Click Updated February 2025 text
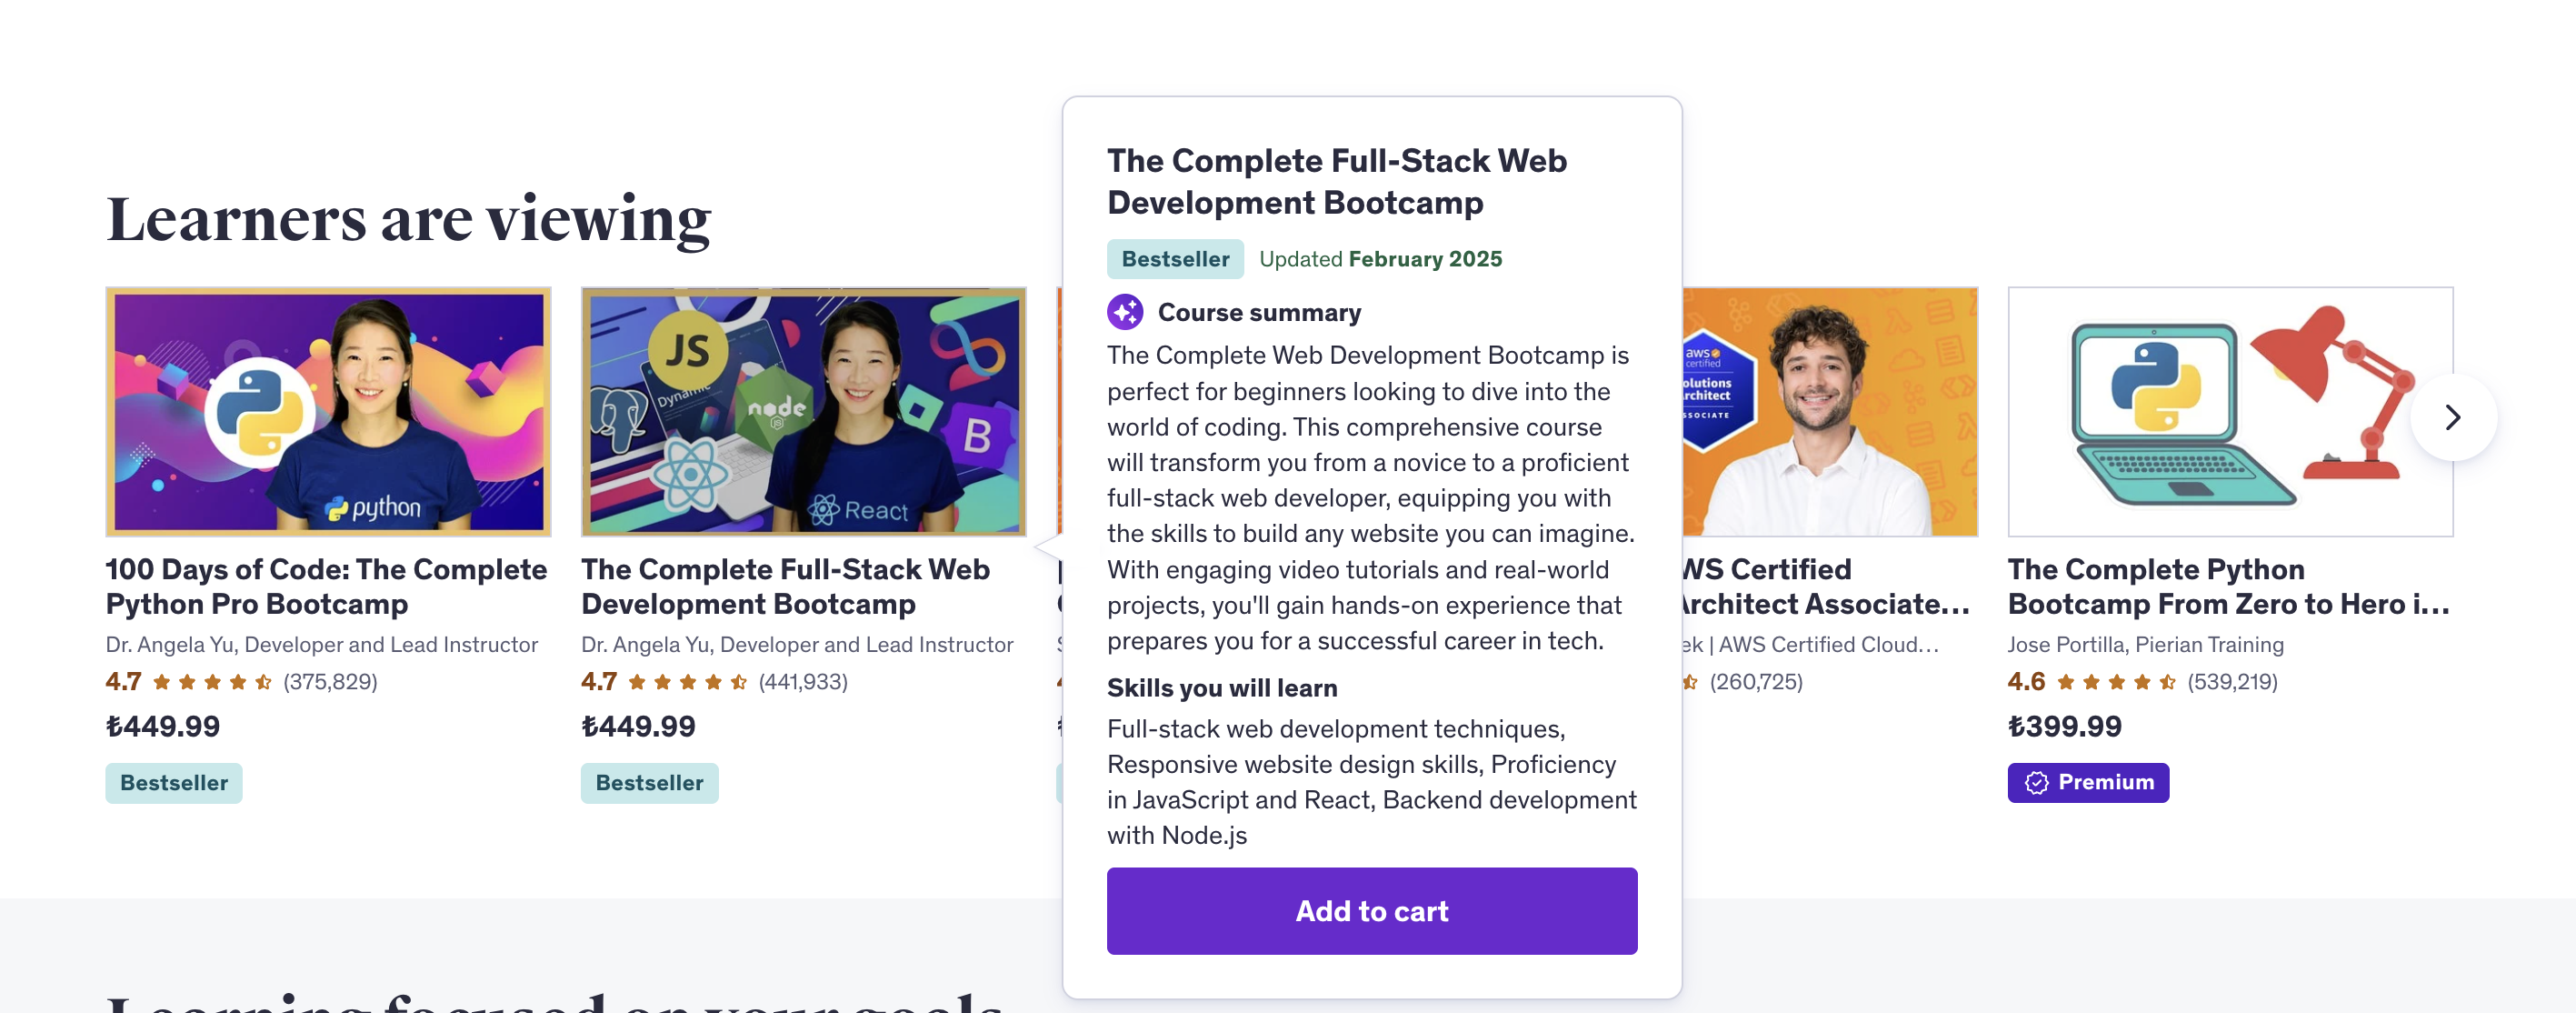This screenshot has height=1013, width=2576. point(1380,259)
